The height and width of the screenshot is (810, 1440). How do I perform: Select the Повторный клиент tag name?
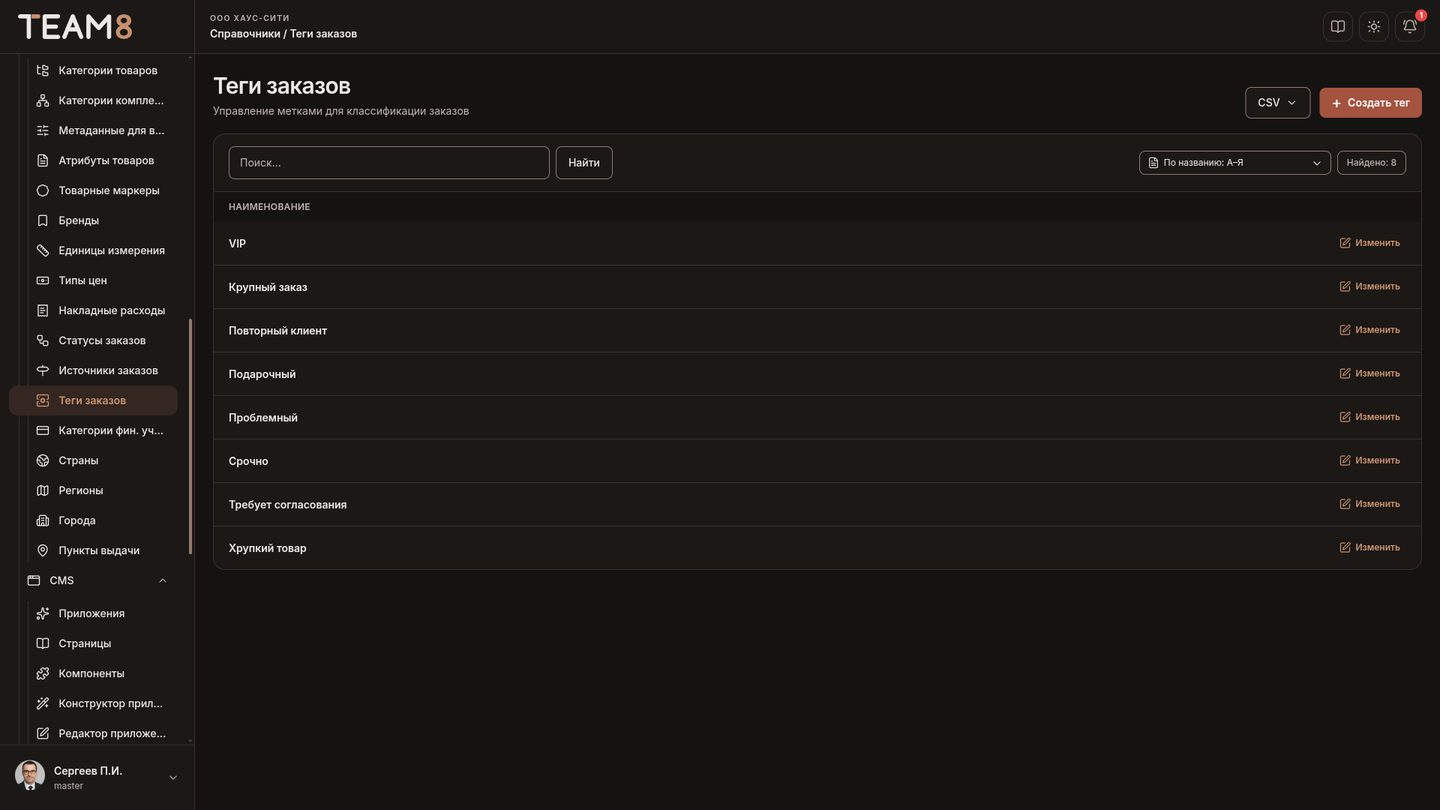278,330
